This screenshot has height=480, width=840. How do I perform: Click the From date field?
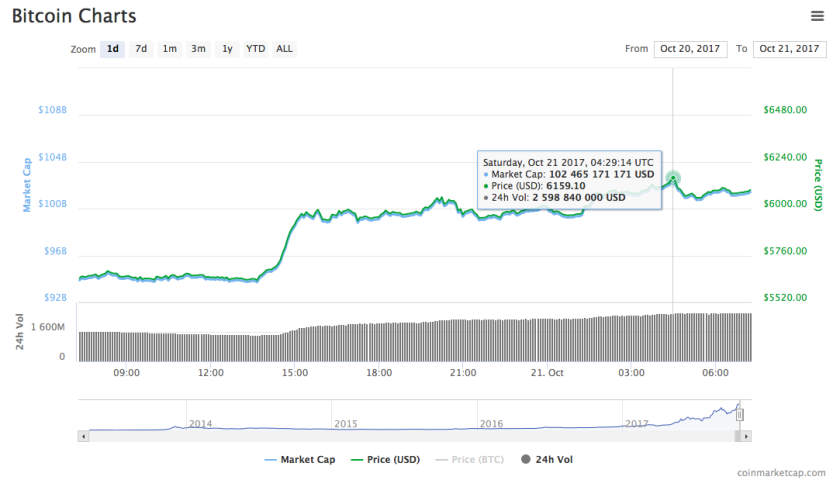click(x=691, y=49)
